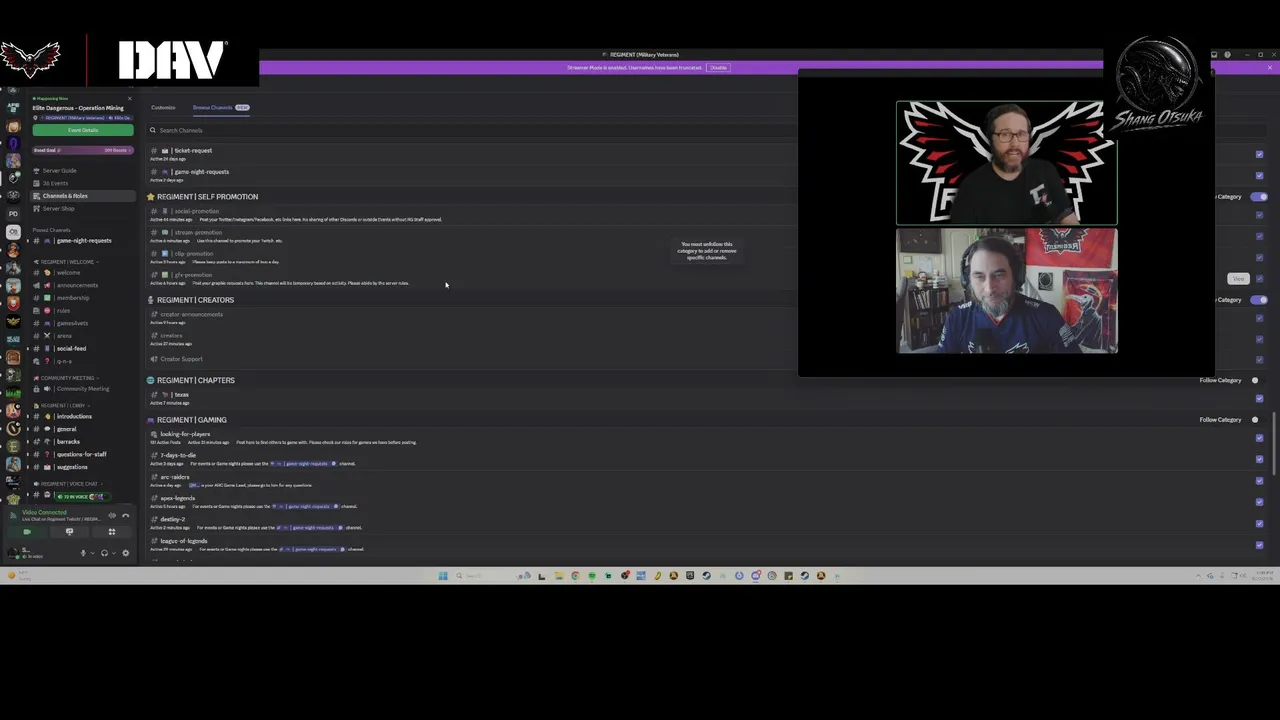This screenshot has height=720, width=1280.
Task: Switch to the Customize tab
Action: click(163, 108)
